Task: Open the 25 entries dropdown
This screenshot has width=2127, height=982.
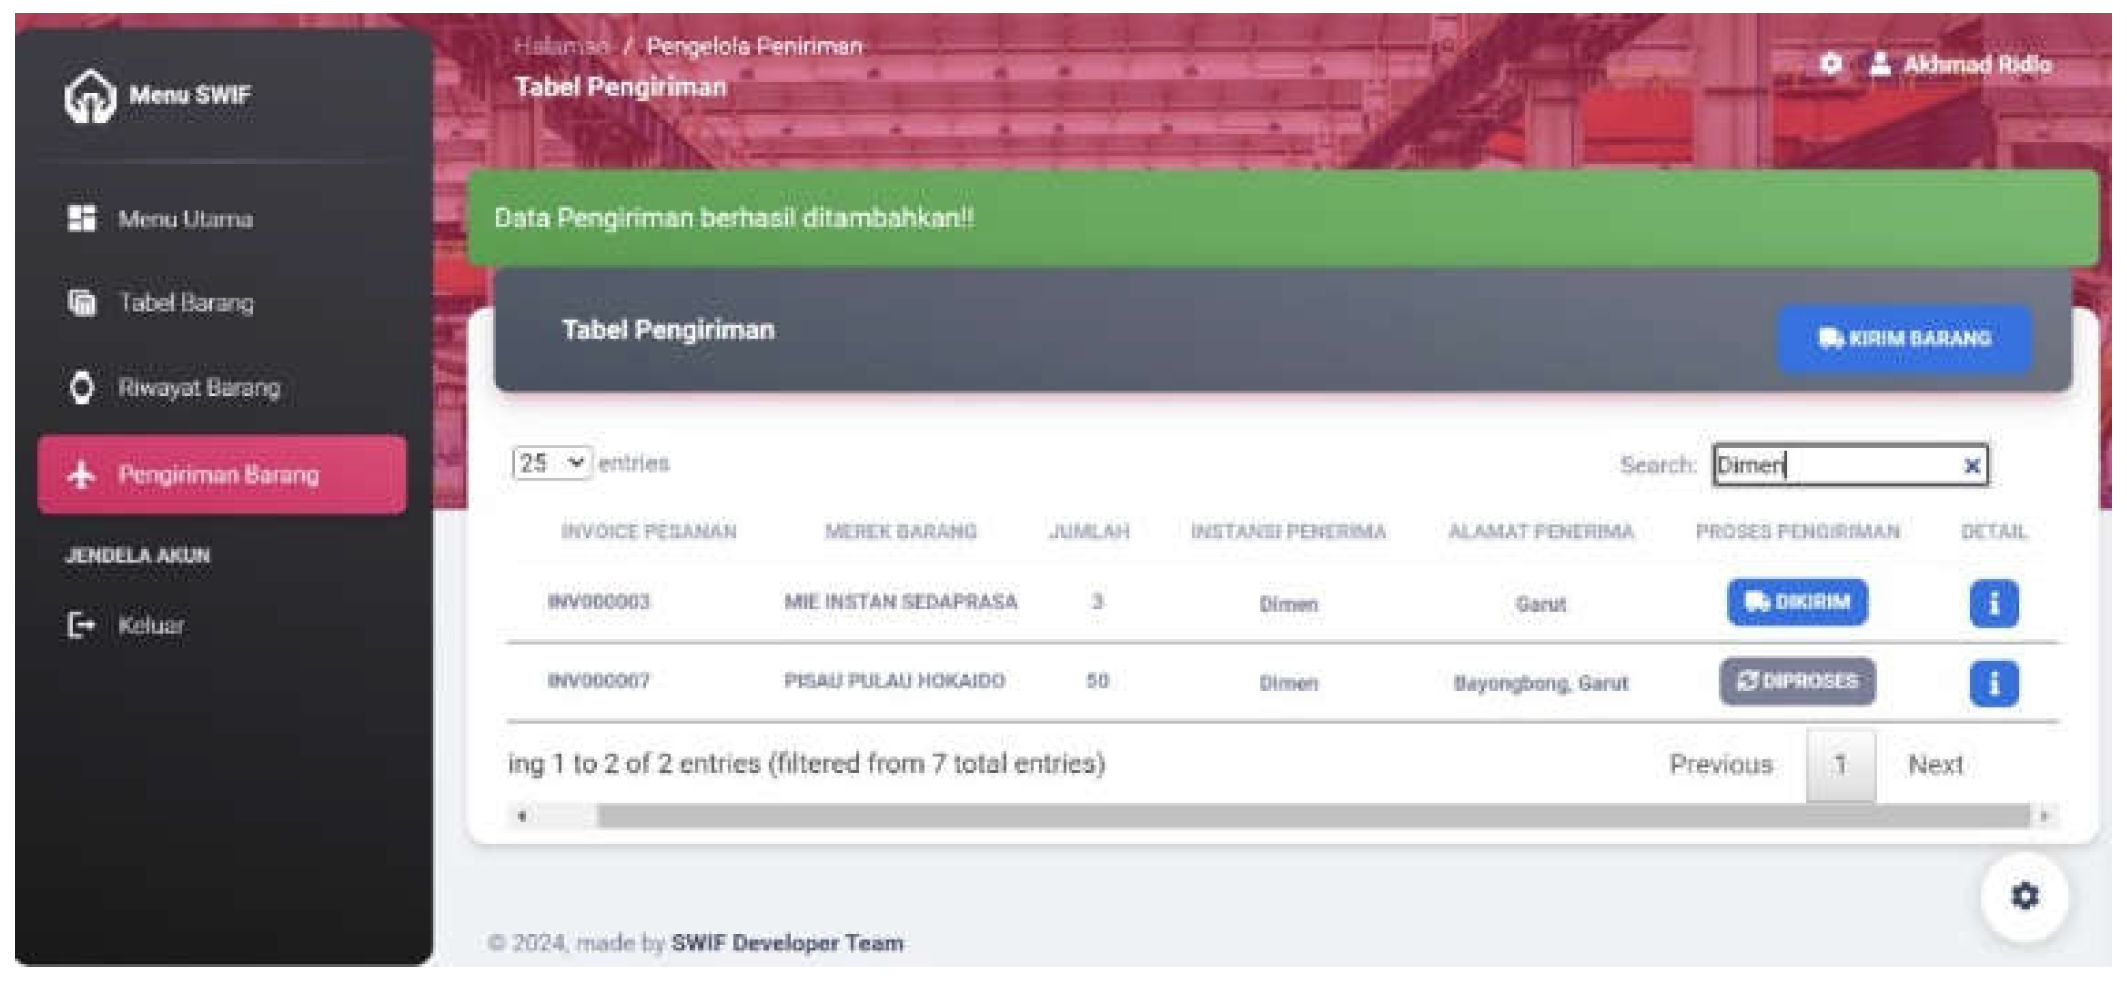Action: (x=551, y=464)
